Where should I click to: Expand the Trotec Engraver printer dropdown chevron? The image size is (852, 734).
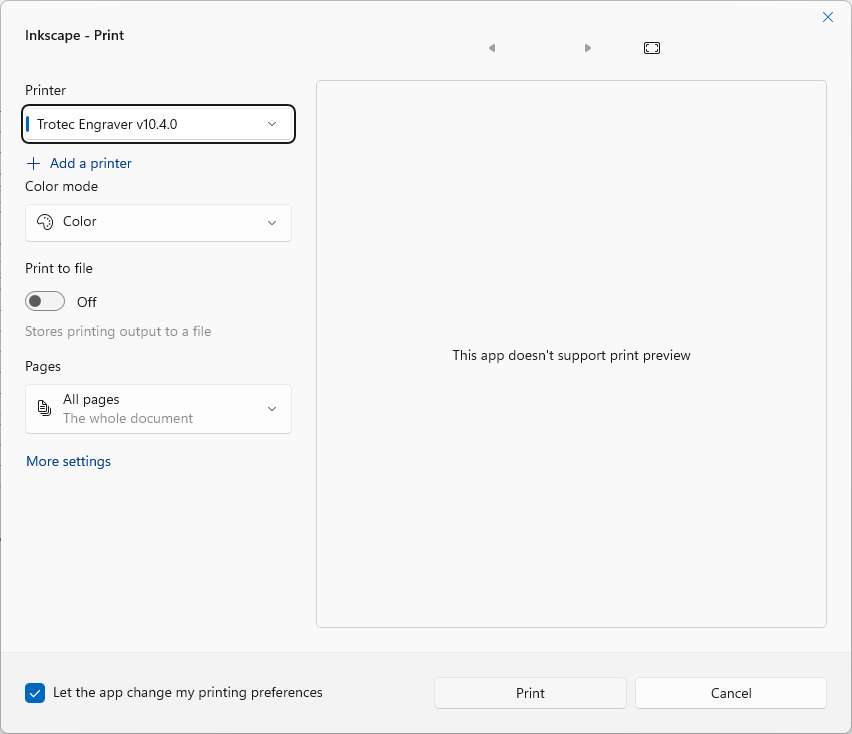coord(272,124)
